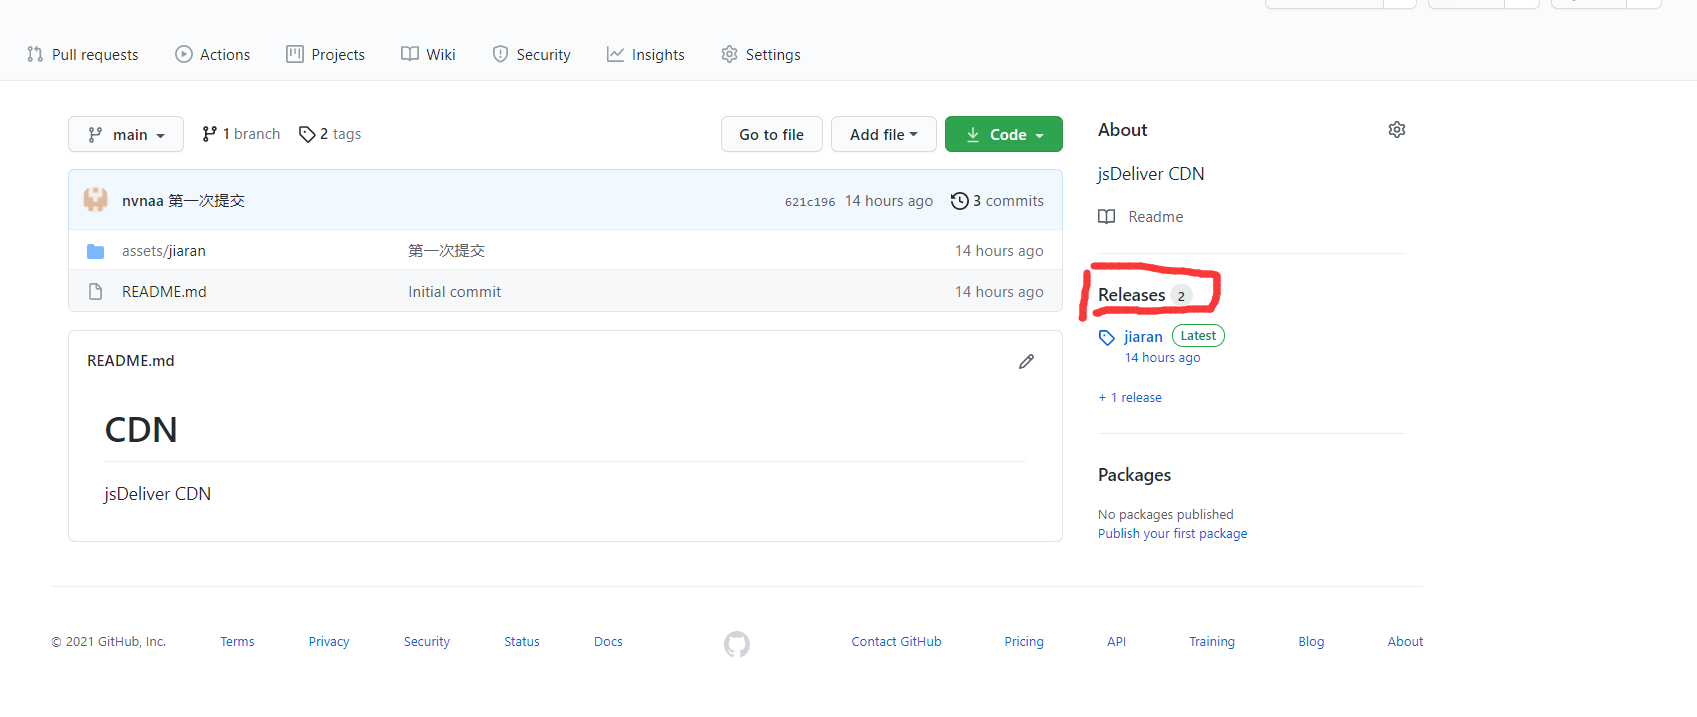This screenshot has height=717, width=1697.
Task: Click the tag icon beside jiaran
Action: click(x=1107, y=338)
